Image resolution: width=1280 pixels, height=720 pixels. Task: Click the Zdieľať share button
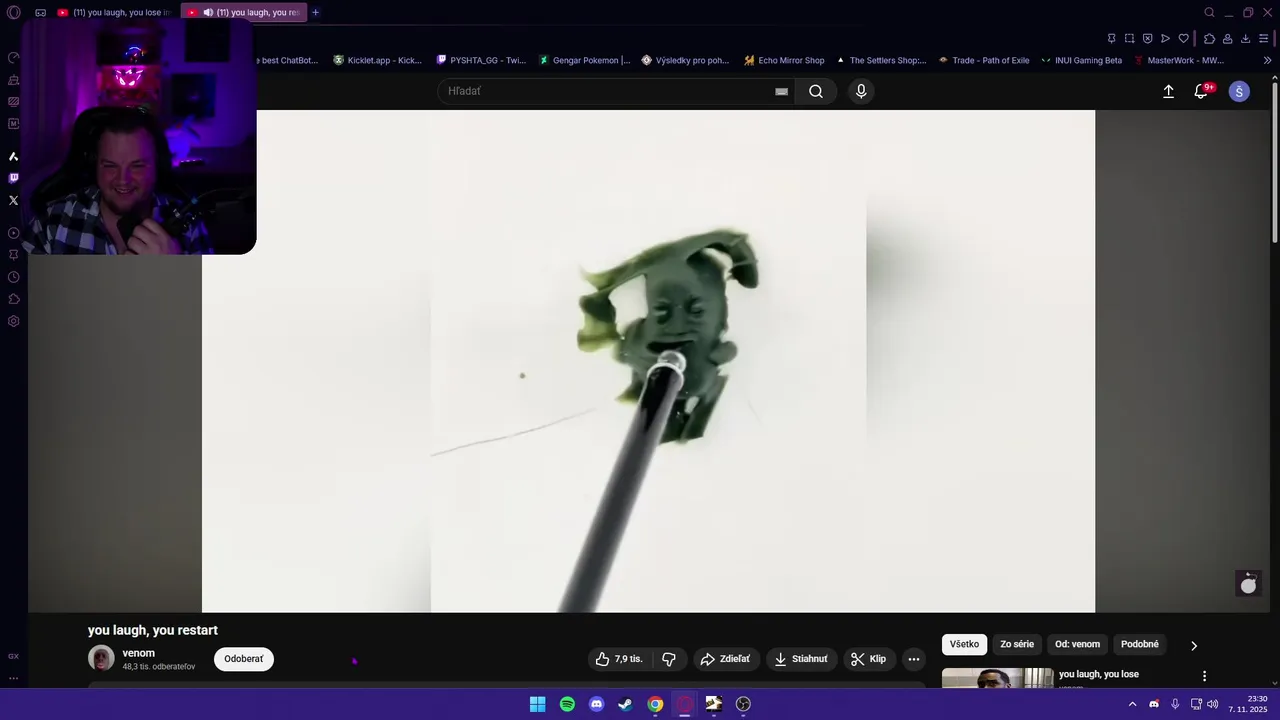click(x=725, y=659)
